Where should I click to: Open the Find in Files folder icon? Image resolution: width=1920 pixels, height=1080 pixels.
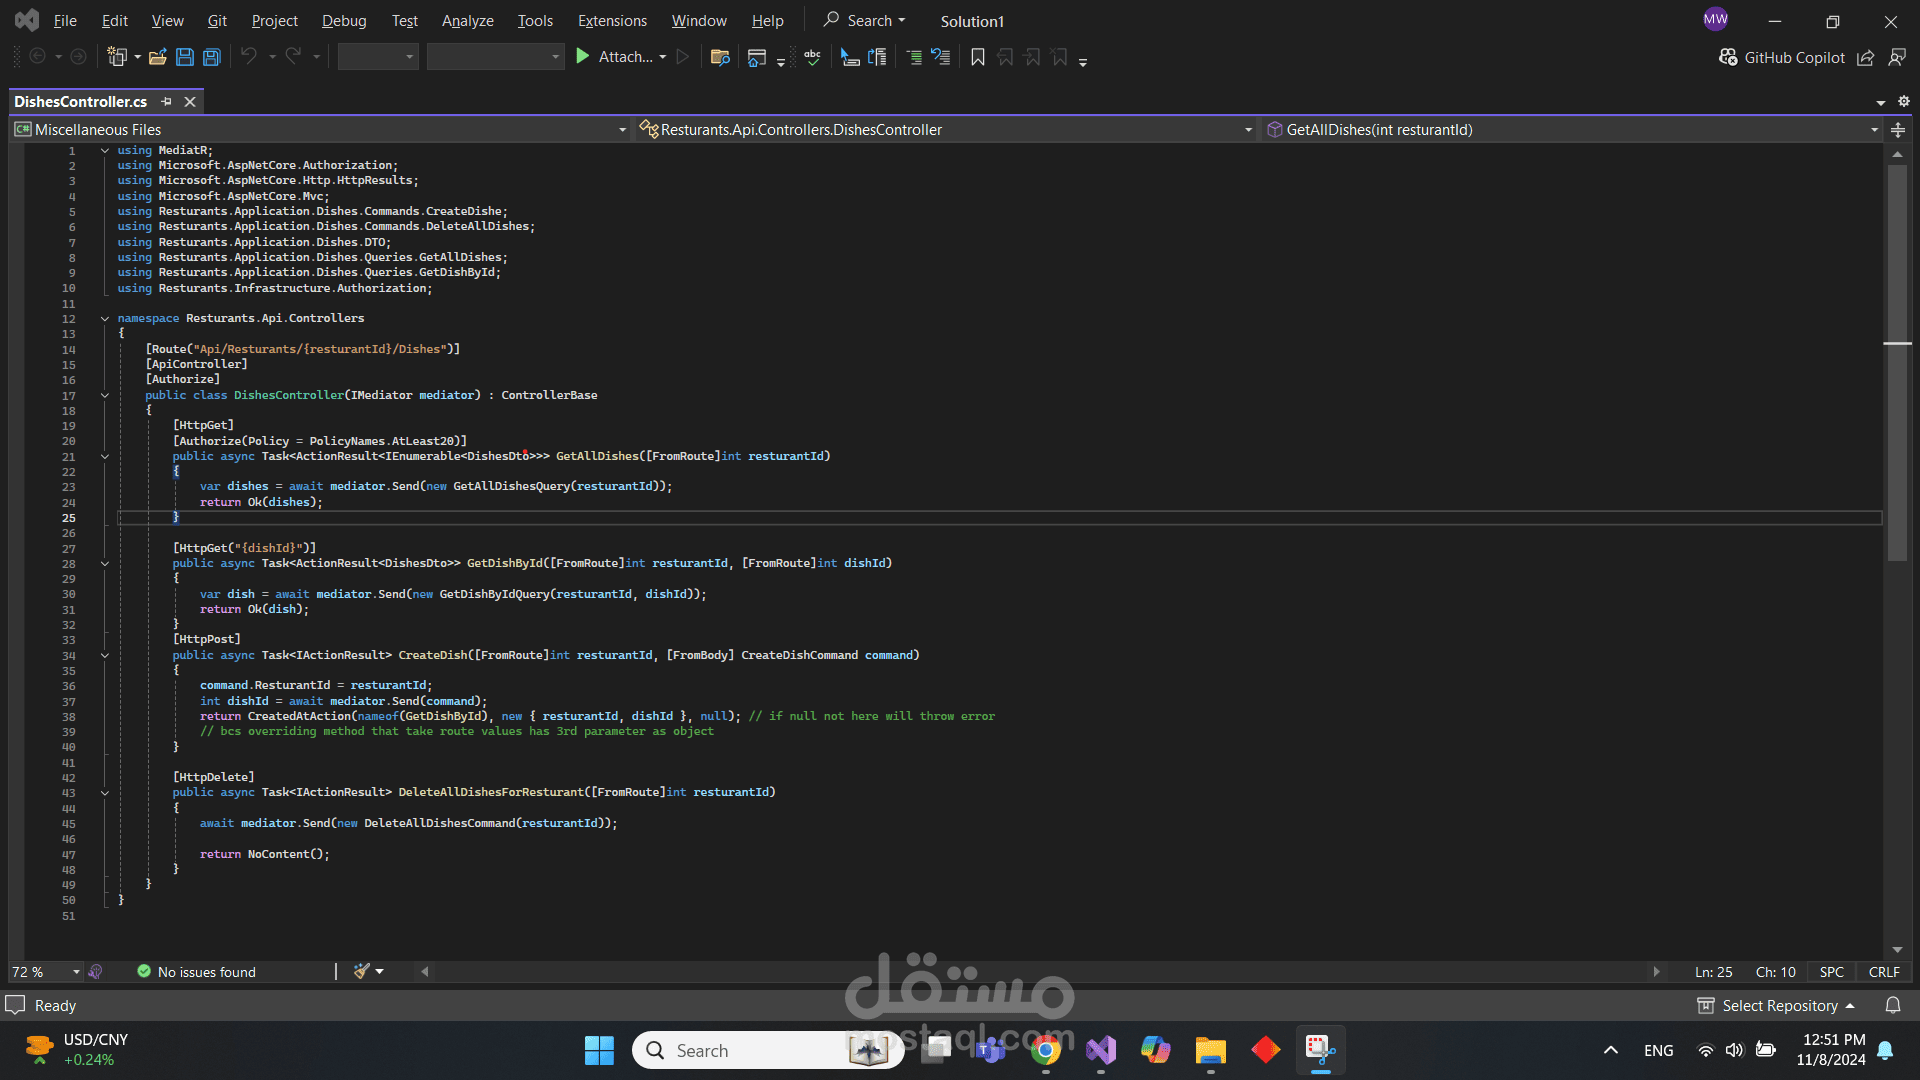720,57
